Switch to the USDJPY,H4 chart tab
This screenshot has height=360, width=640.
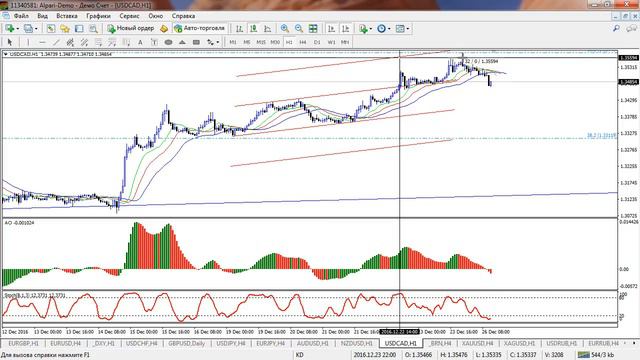coord(231,343)
